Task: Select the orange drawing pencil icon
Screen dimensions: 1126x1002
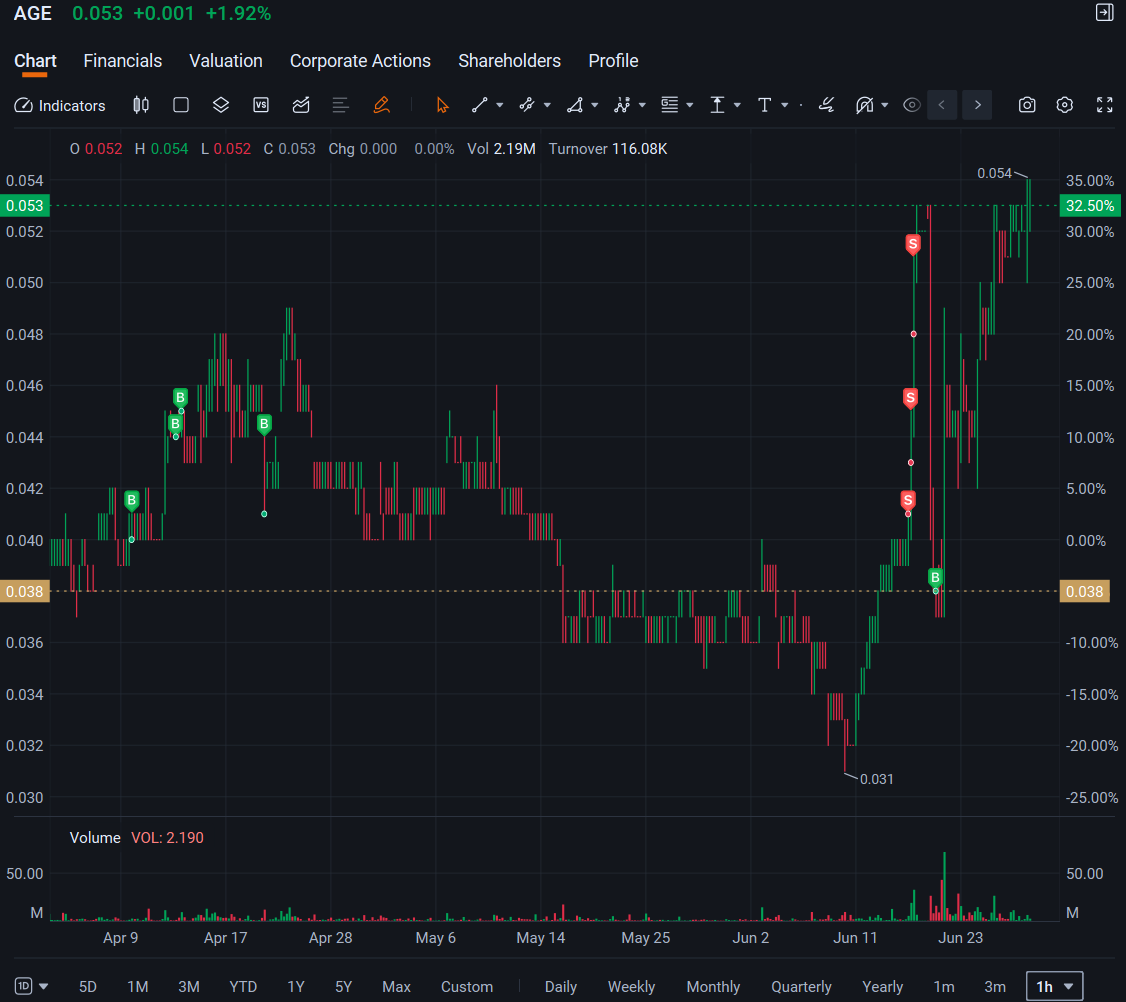Action: click(x=381, y=106)
